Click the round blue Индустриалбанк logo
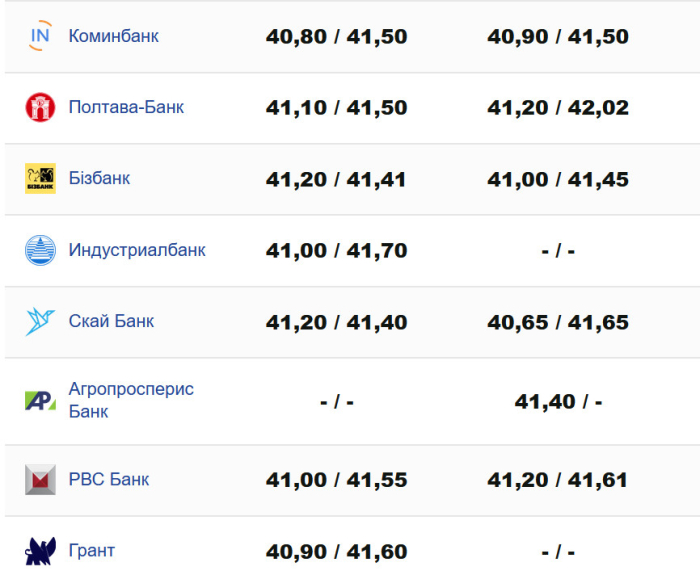Image resolution: width=700 pixels, height=575 pixels. coord(40,250)
